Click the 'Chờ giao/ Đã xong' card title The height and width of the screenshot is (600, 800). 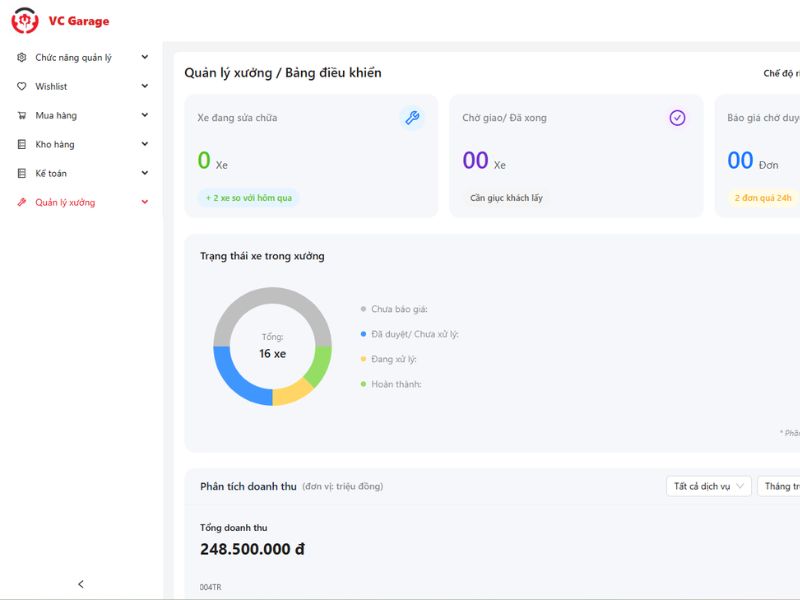[505, 118]
